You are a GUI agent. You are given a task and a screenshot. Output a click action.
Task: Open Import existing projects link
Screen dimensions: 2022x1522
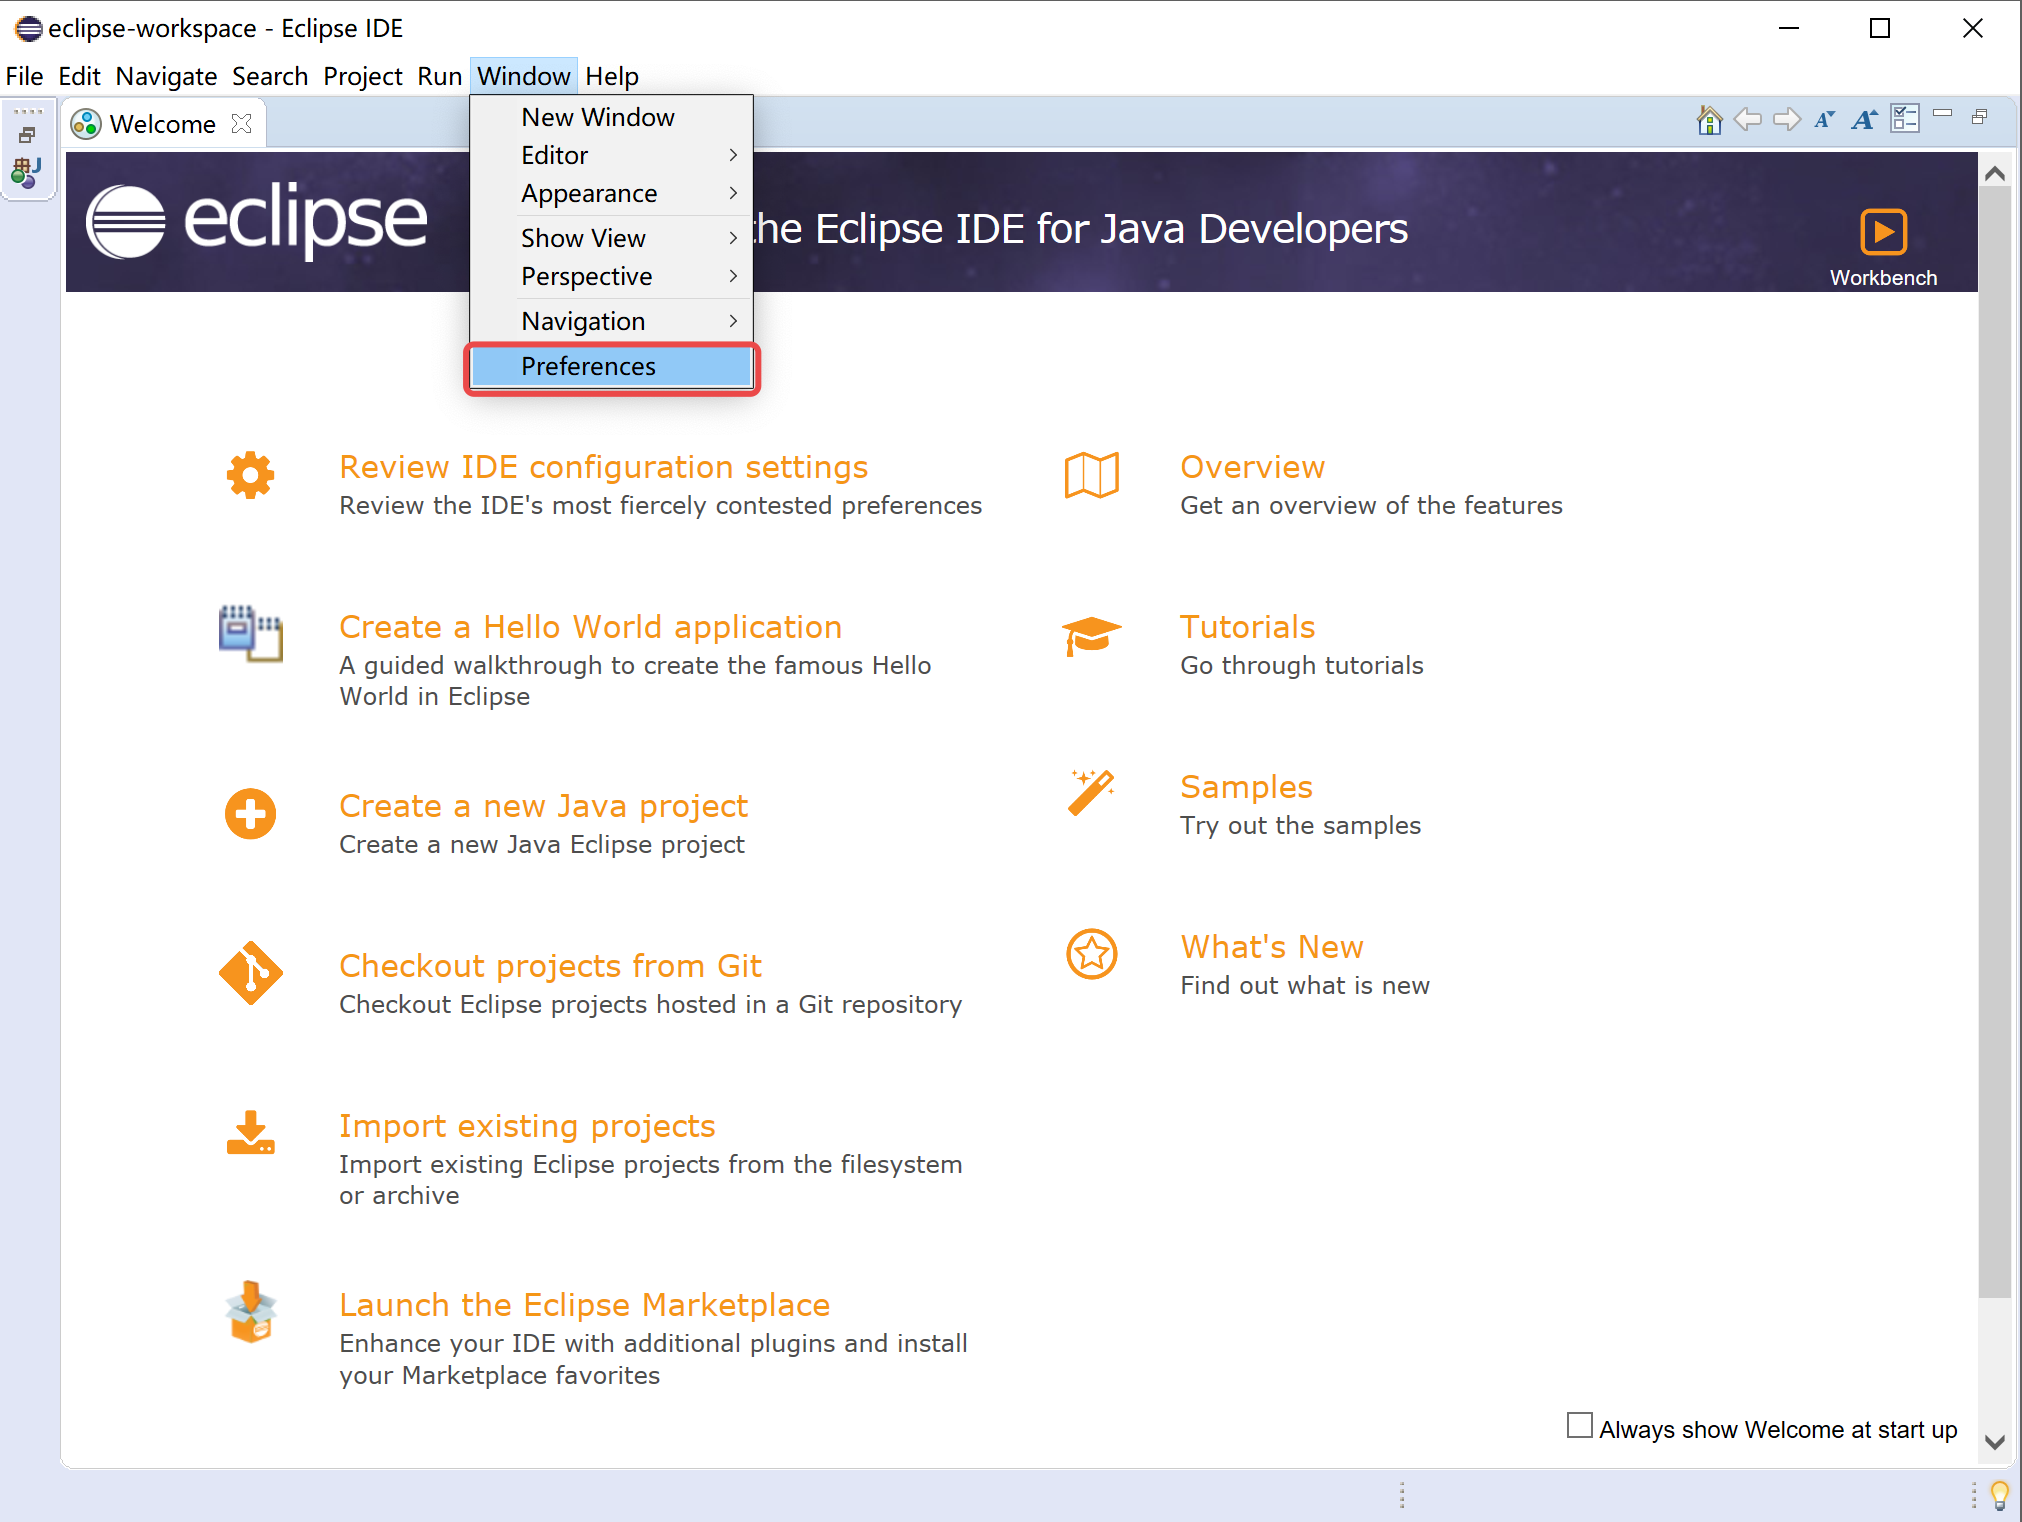(x=527, y=1126)
